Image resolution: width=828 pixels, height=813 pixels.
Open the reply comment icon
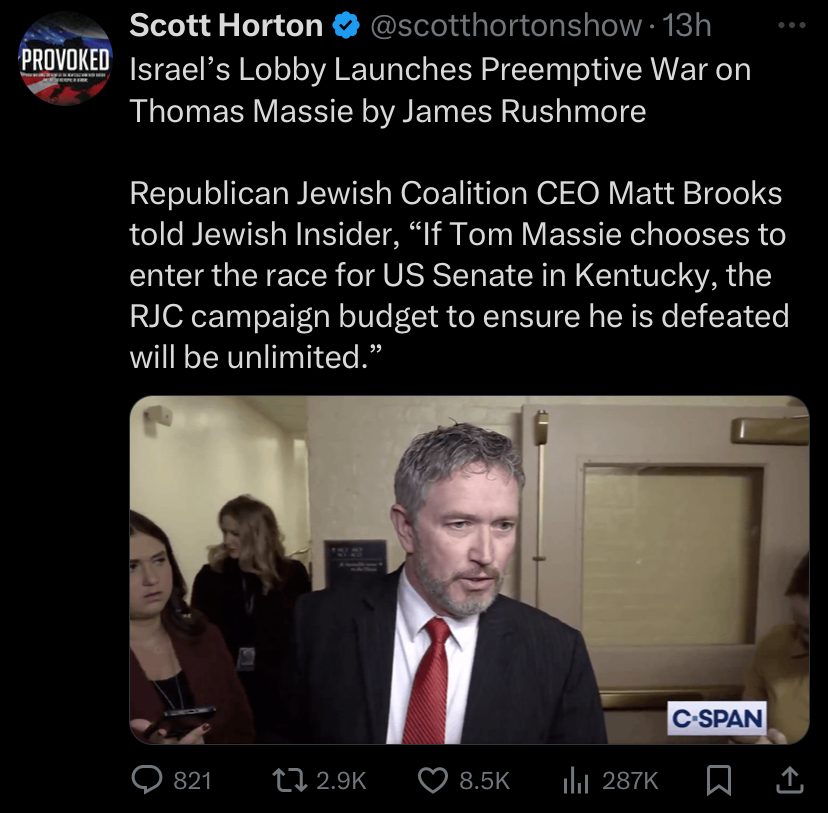(147, 780)
